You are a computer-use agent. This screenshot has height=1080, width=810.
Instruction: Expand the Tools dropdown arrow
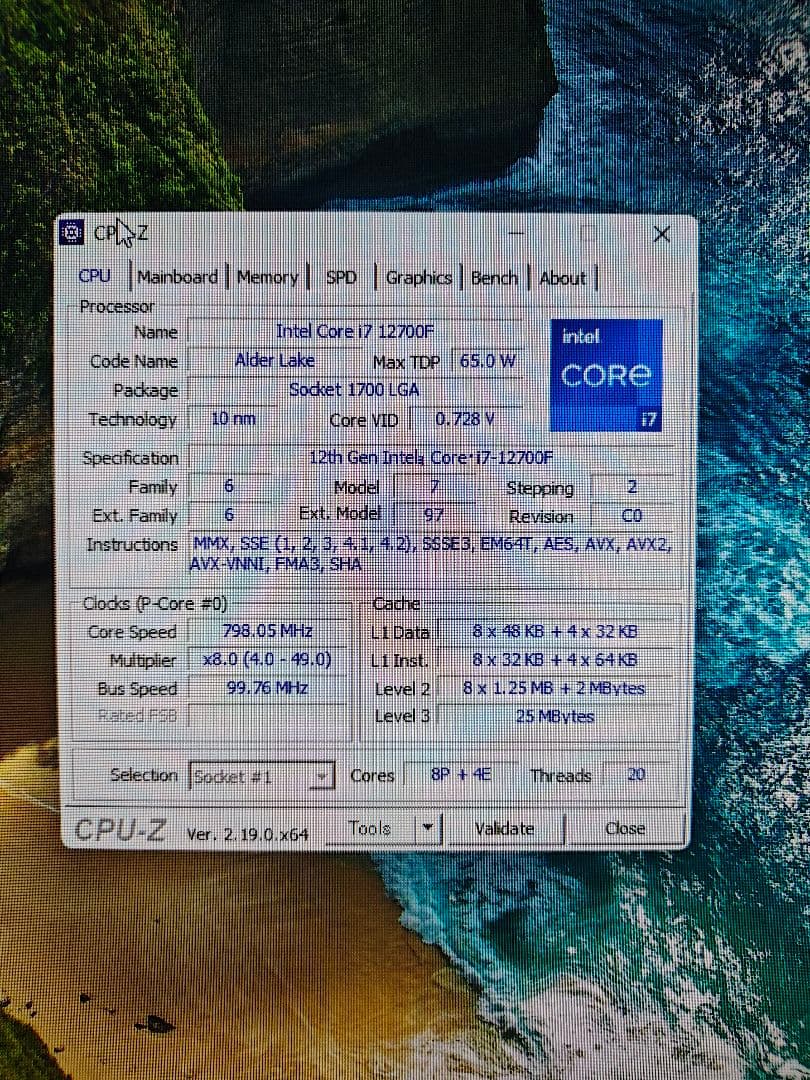click(428, 828)
